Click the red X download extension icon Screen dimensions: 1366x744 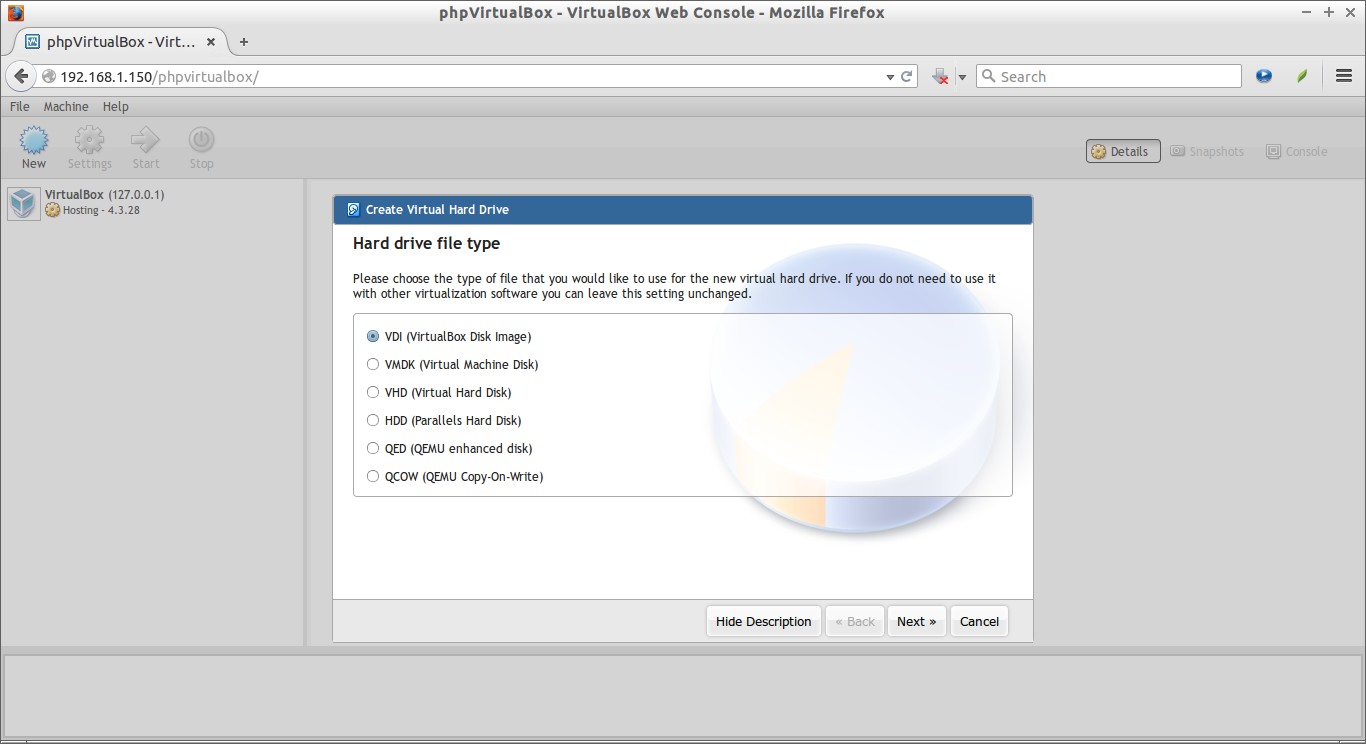tap(940, 77)
